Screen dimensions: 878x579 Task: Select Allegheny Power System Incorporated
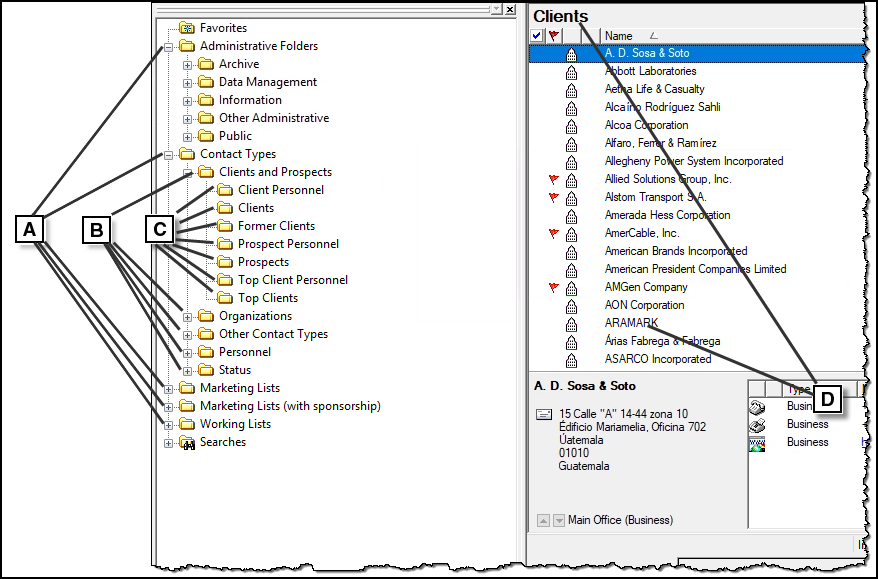pyautogui.click(x=694, y=161)
